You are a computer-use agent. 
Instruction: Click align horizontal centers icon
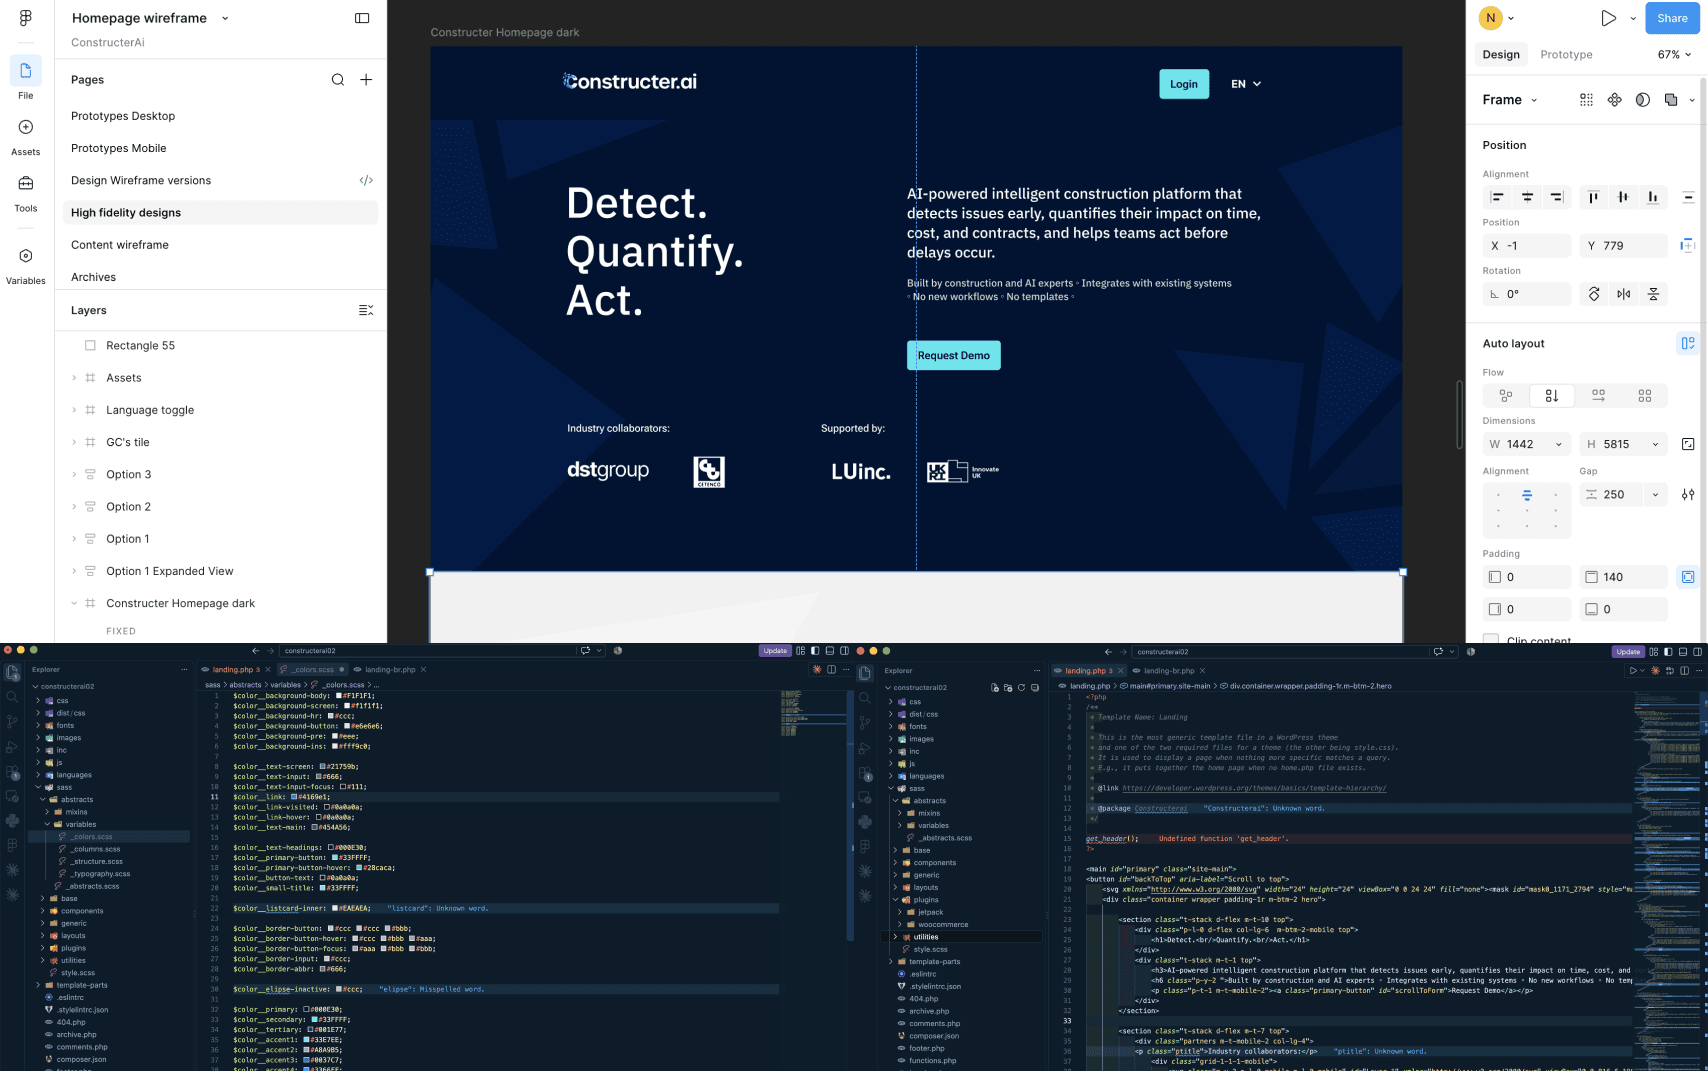point(1527,197)
